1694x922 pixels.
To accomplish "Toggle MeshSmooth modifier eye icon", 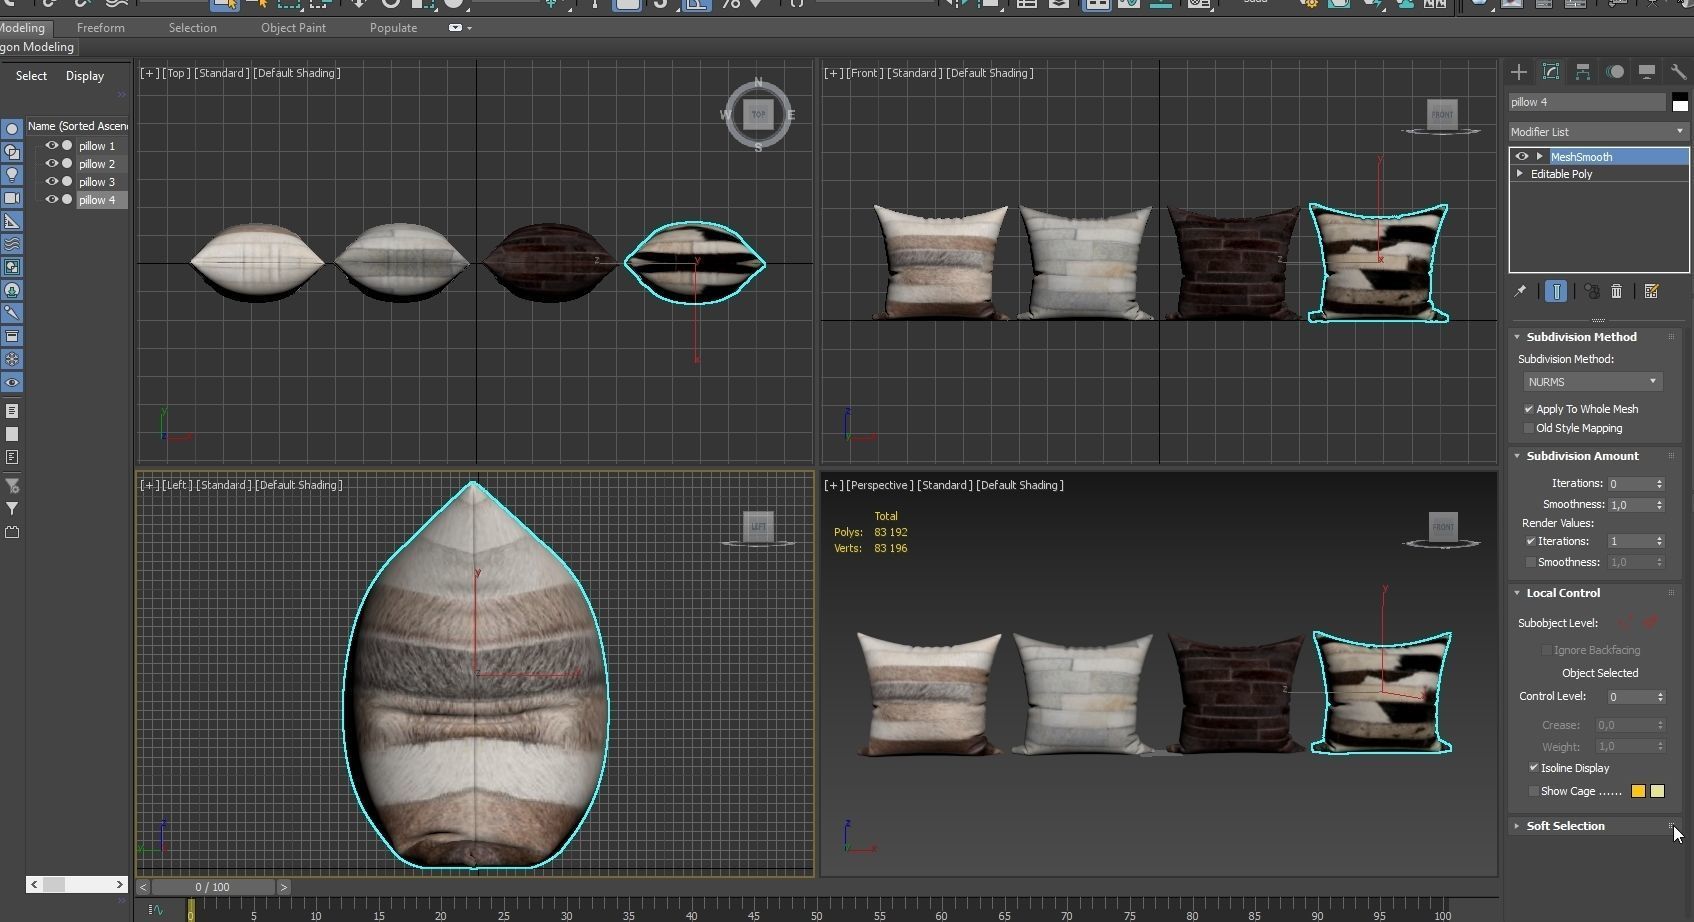I will (x=1522, y=157).
